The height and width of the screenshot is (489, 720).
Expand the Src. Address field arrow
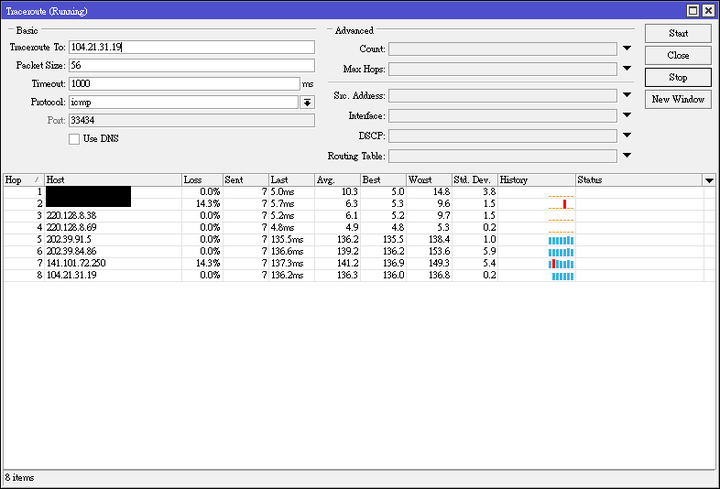click(x=627, y=95)
